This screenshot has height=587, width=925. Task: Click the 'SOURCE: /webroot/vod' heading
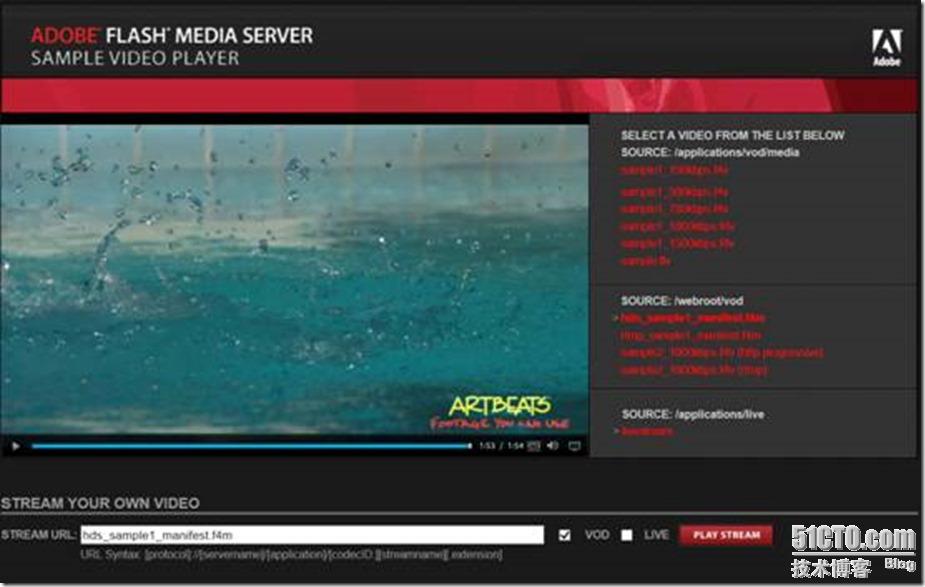point(682,301)
